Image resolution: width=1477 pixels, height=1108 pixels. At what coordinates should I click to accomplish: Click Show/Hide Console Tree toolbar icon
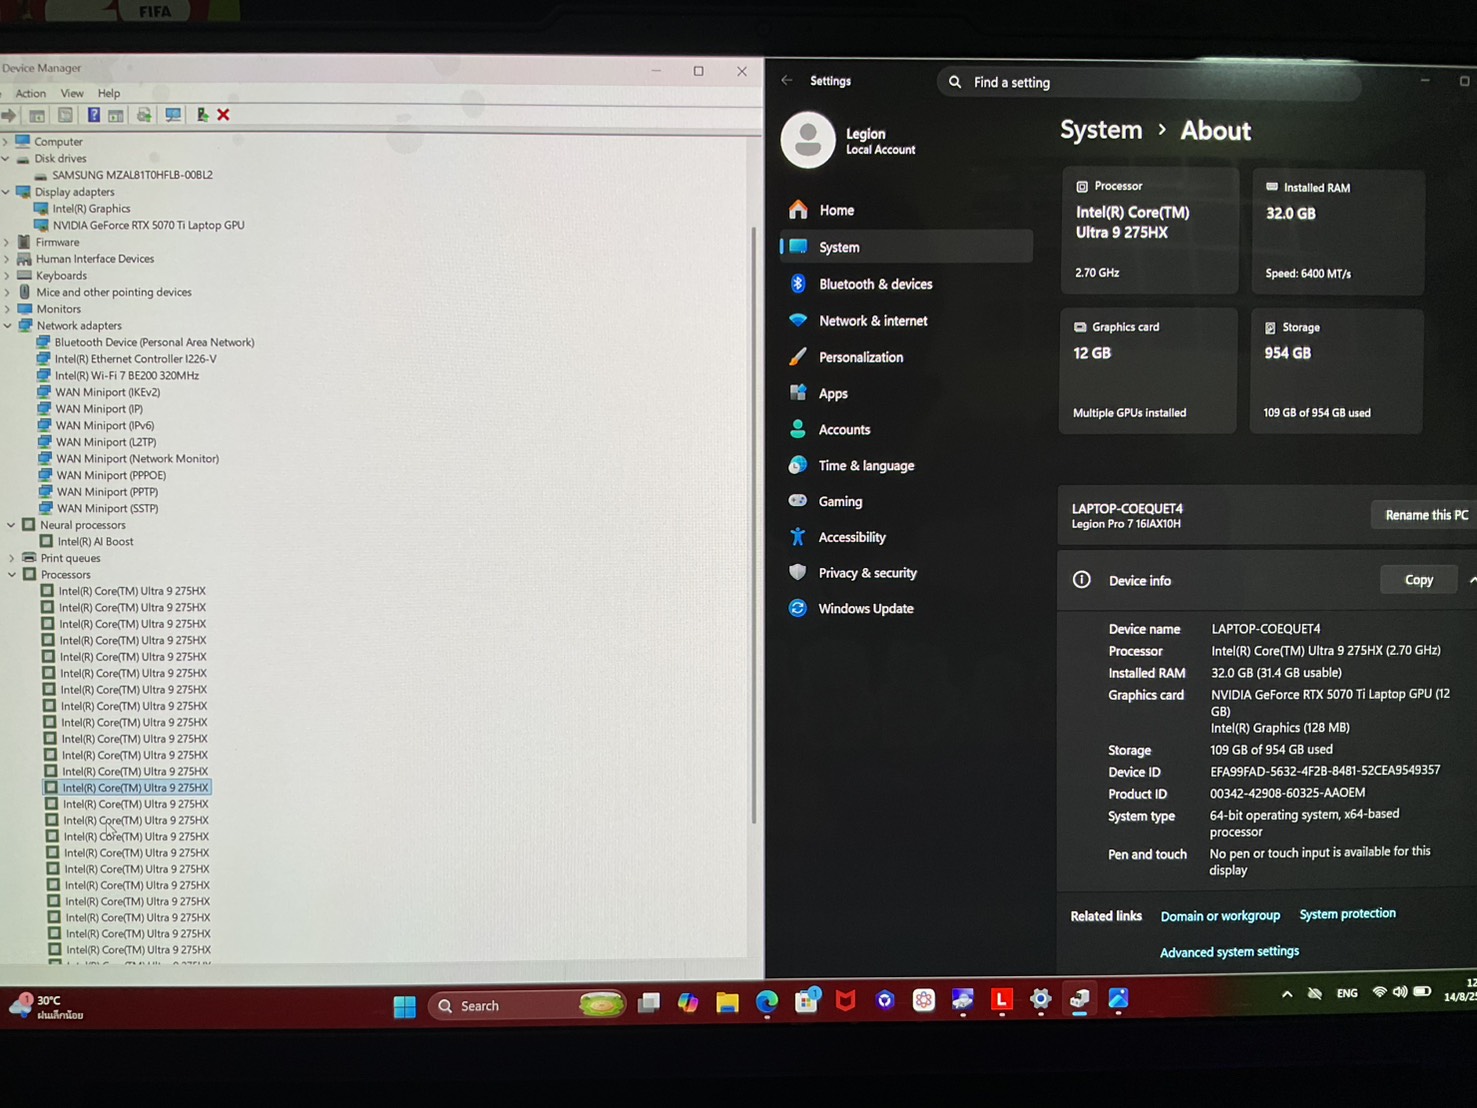pyautogui.click(x=37, y=115)
